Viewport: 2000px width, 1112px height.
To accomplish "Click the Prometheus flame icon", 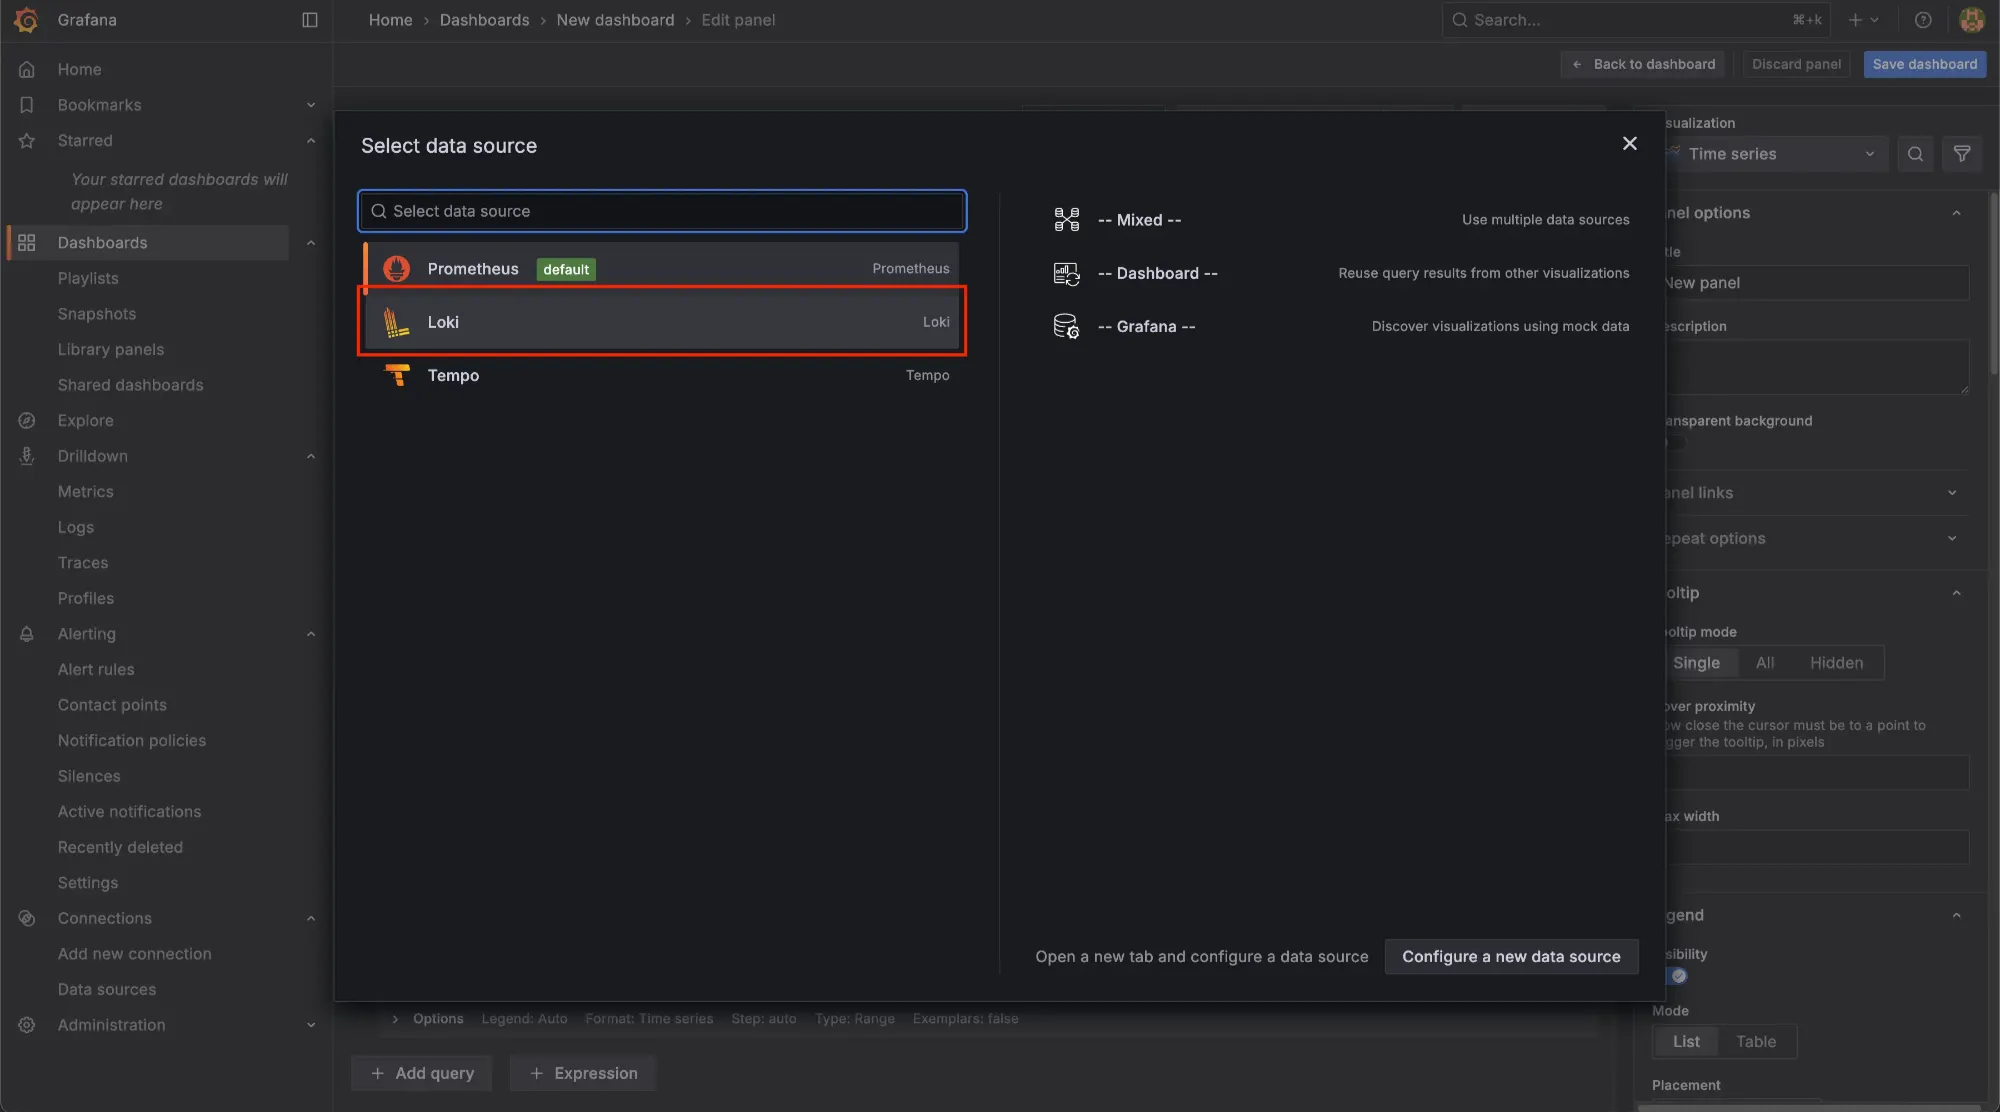I will pos(397,269).
